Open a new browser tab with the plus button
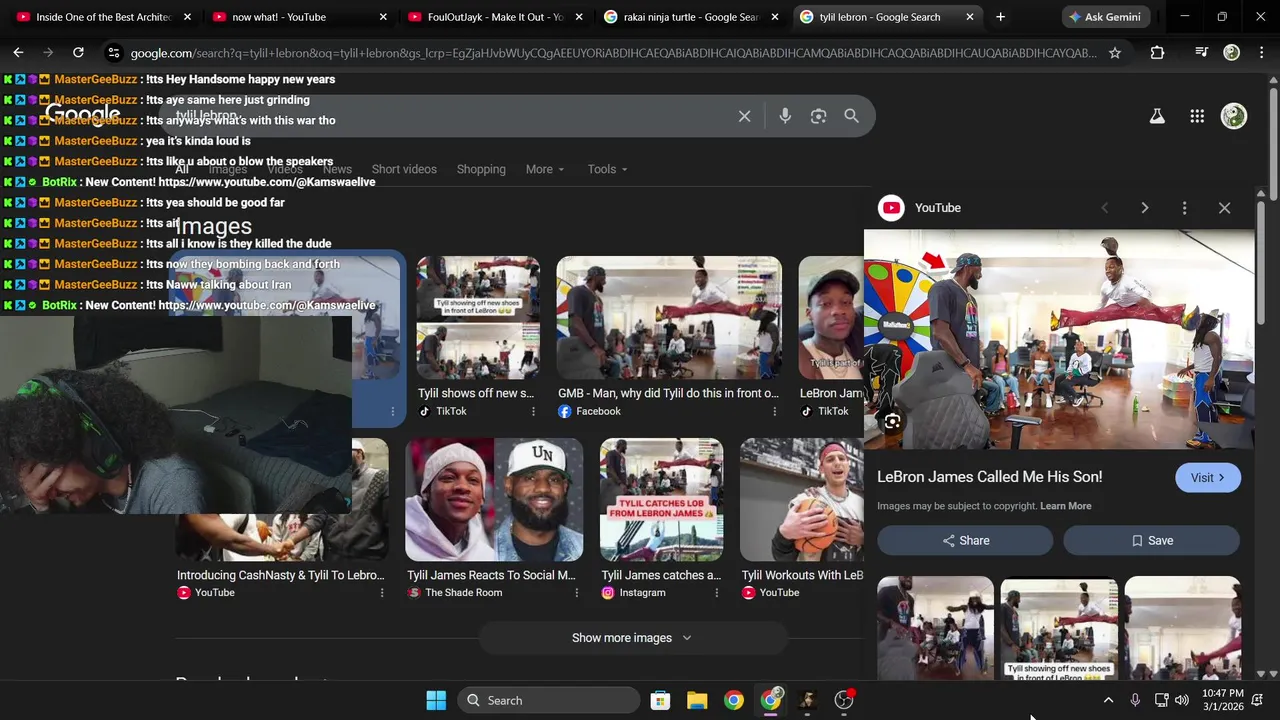 click(x=1000, y=17)
